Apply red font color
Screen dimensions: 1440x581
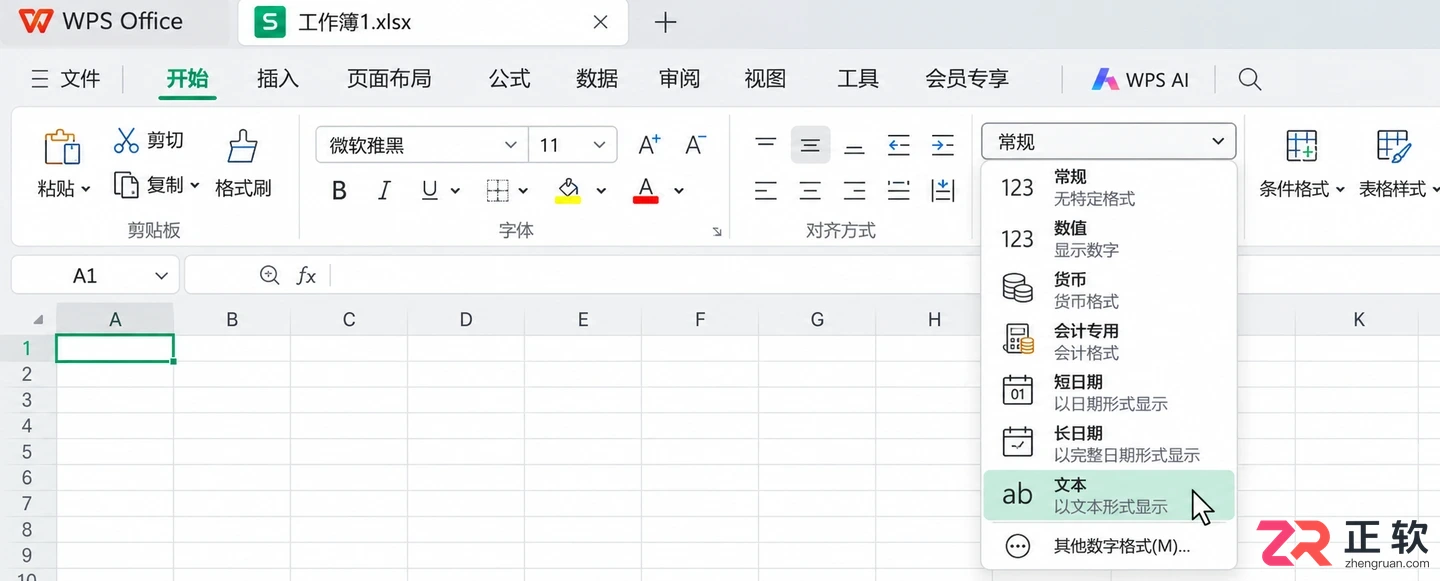(646, 190)
